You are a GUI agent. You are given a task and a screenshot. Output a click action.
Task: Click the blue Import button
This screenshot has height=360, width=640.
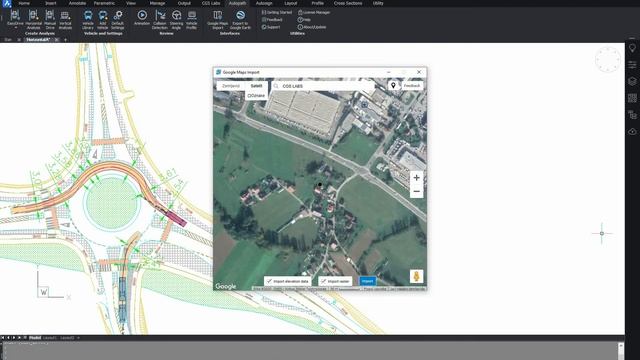click(367, 281)
